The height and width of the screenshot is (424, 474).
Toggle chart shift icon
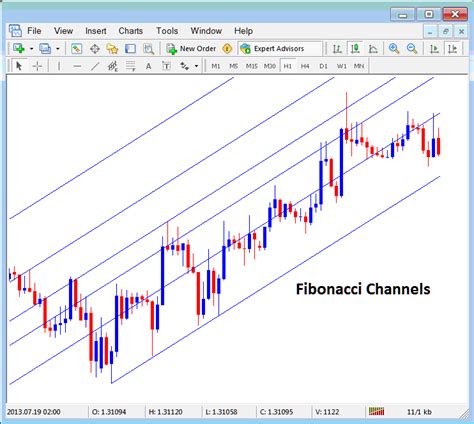452,49
